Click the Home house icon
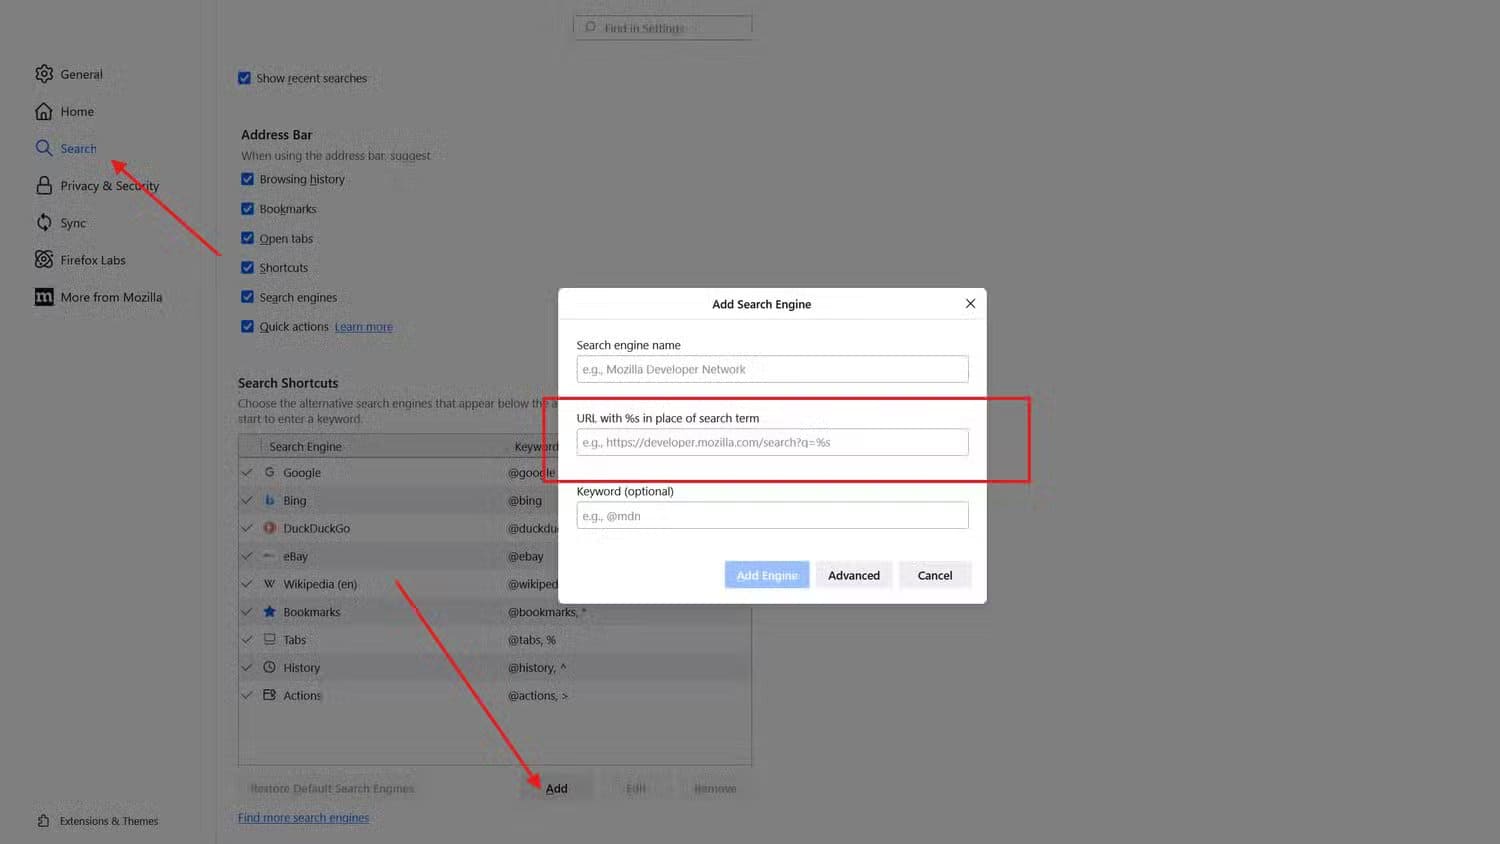The height and width of the screenshot is (844, 1500). pyautogui.click(x=44, y=111)
